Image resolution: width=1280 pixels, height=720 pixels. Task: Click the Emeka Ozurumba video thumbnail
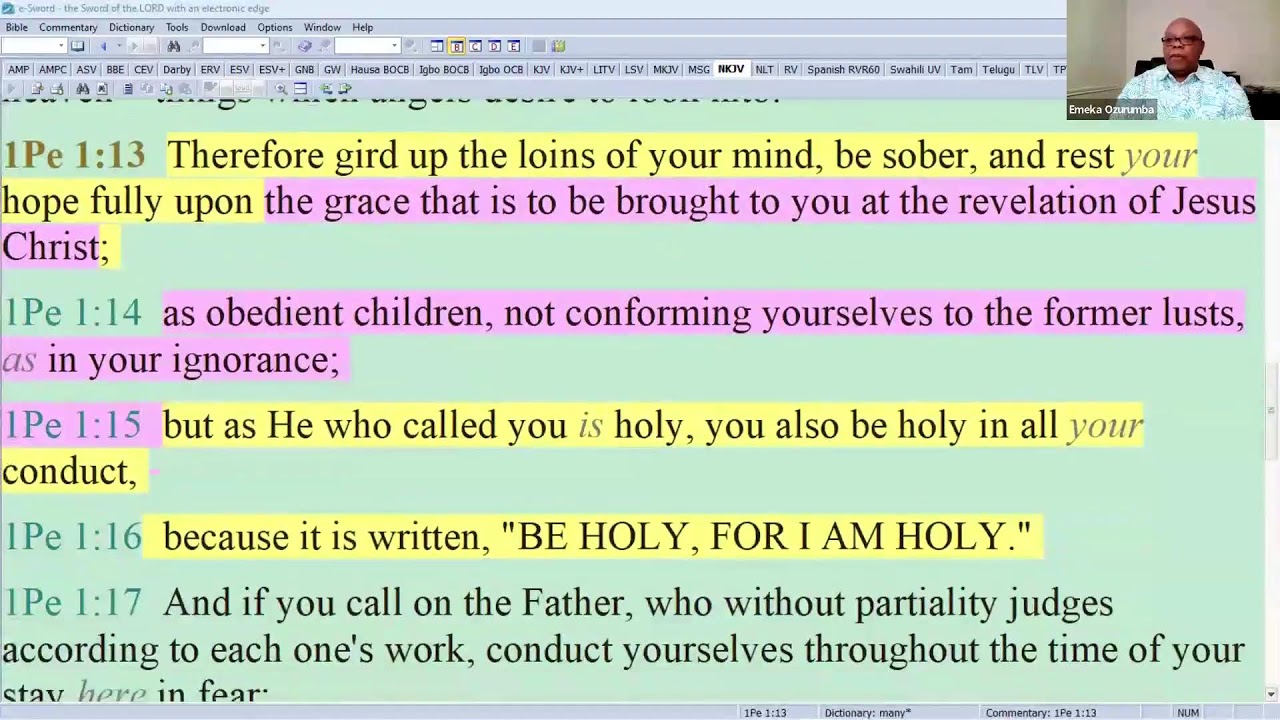click(1173, 60)
